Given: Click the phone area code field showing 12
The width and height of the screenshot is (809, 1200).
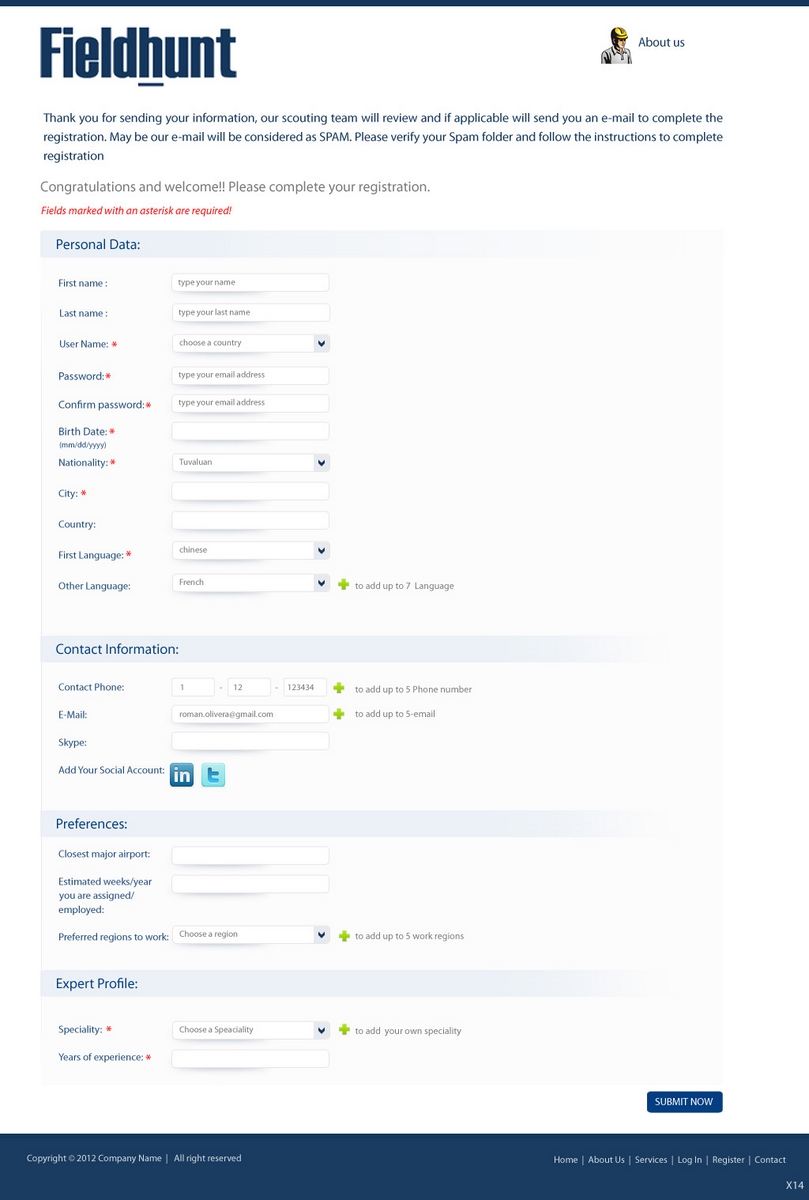Looking at the screenshot, I should tap(249, 688).
